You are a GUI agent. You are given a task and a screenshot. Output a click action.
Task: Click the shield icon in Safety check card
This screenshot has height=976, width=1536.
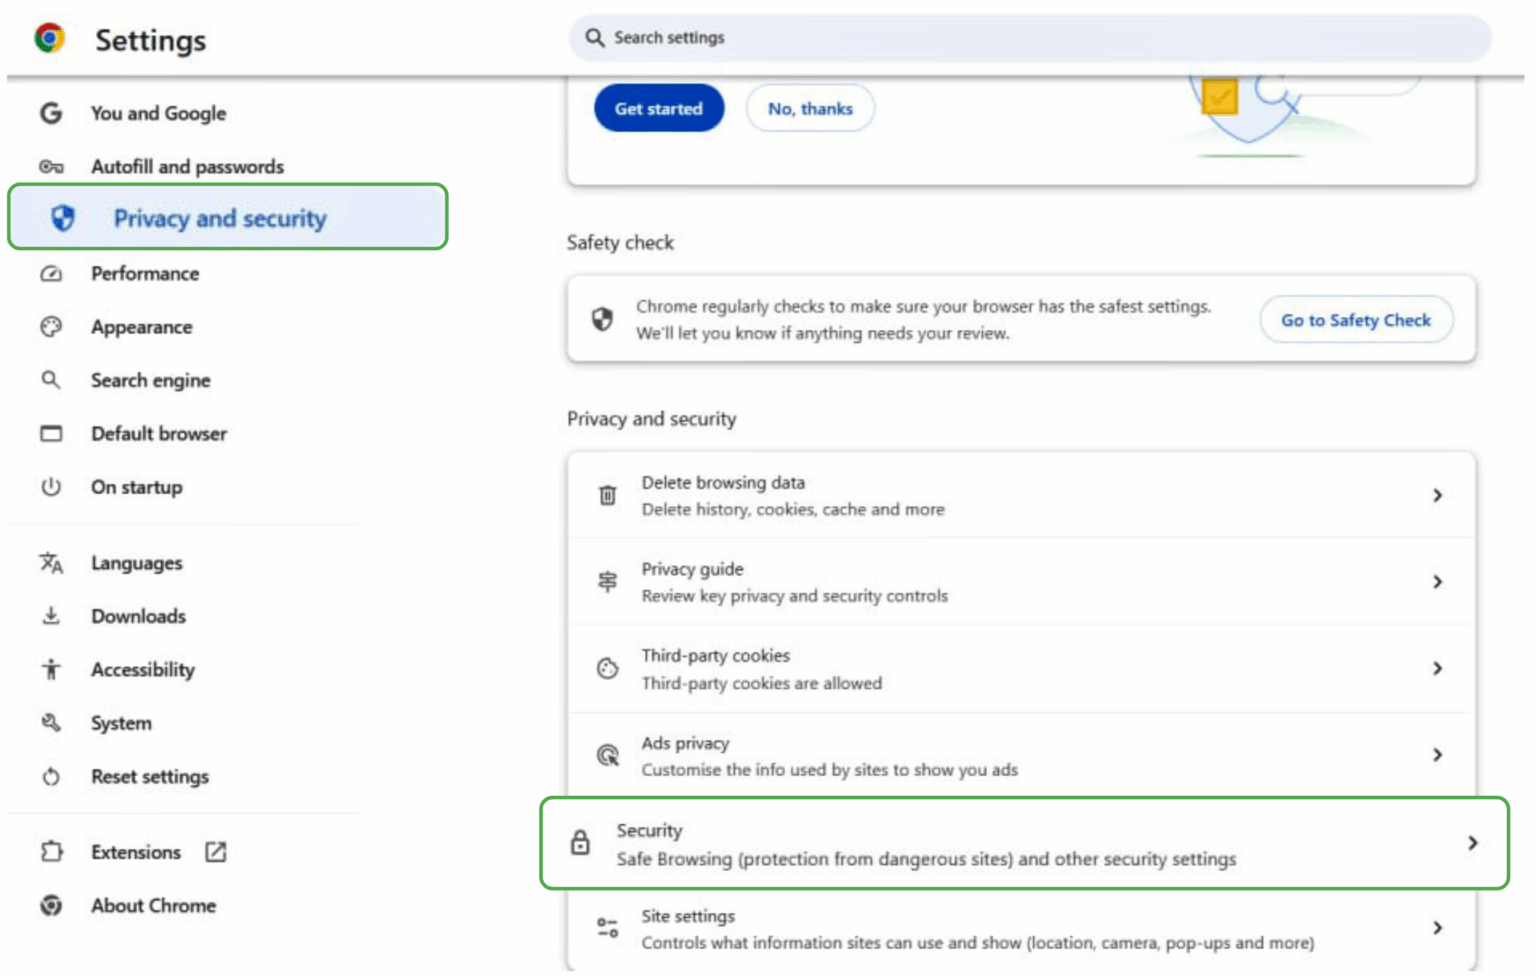coord(602,319)
